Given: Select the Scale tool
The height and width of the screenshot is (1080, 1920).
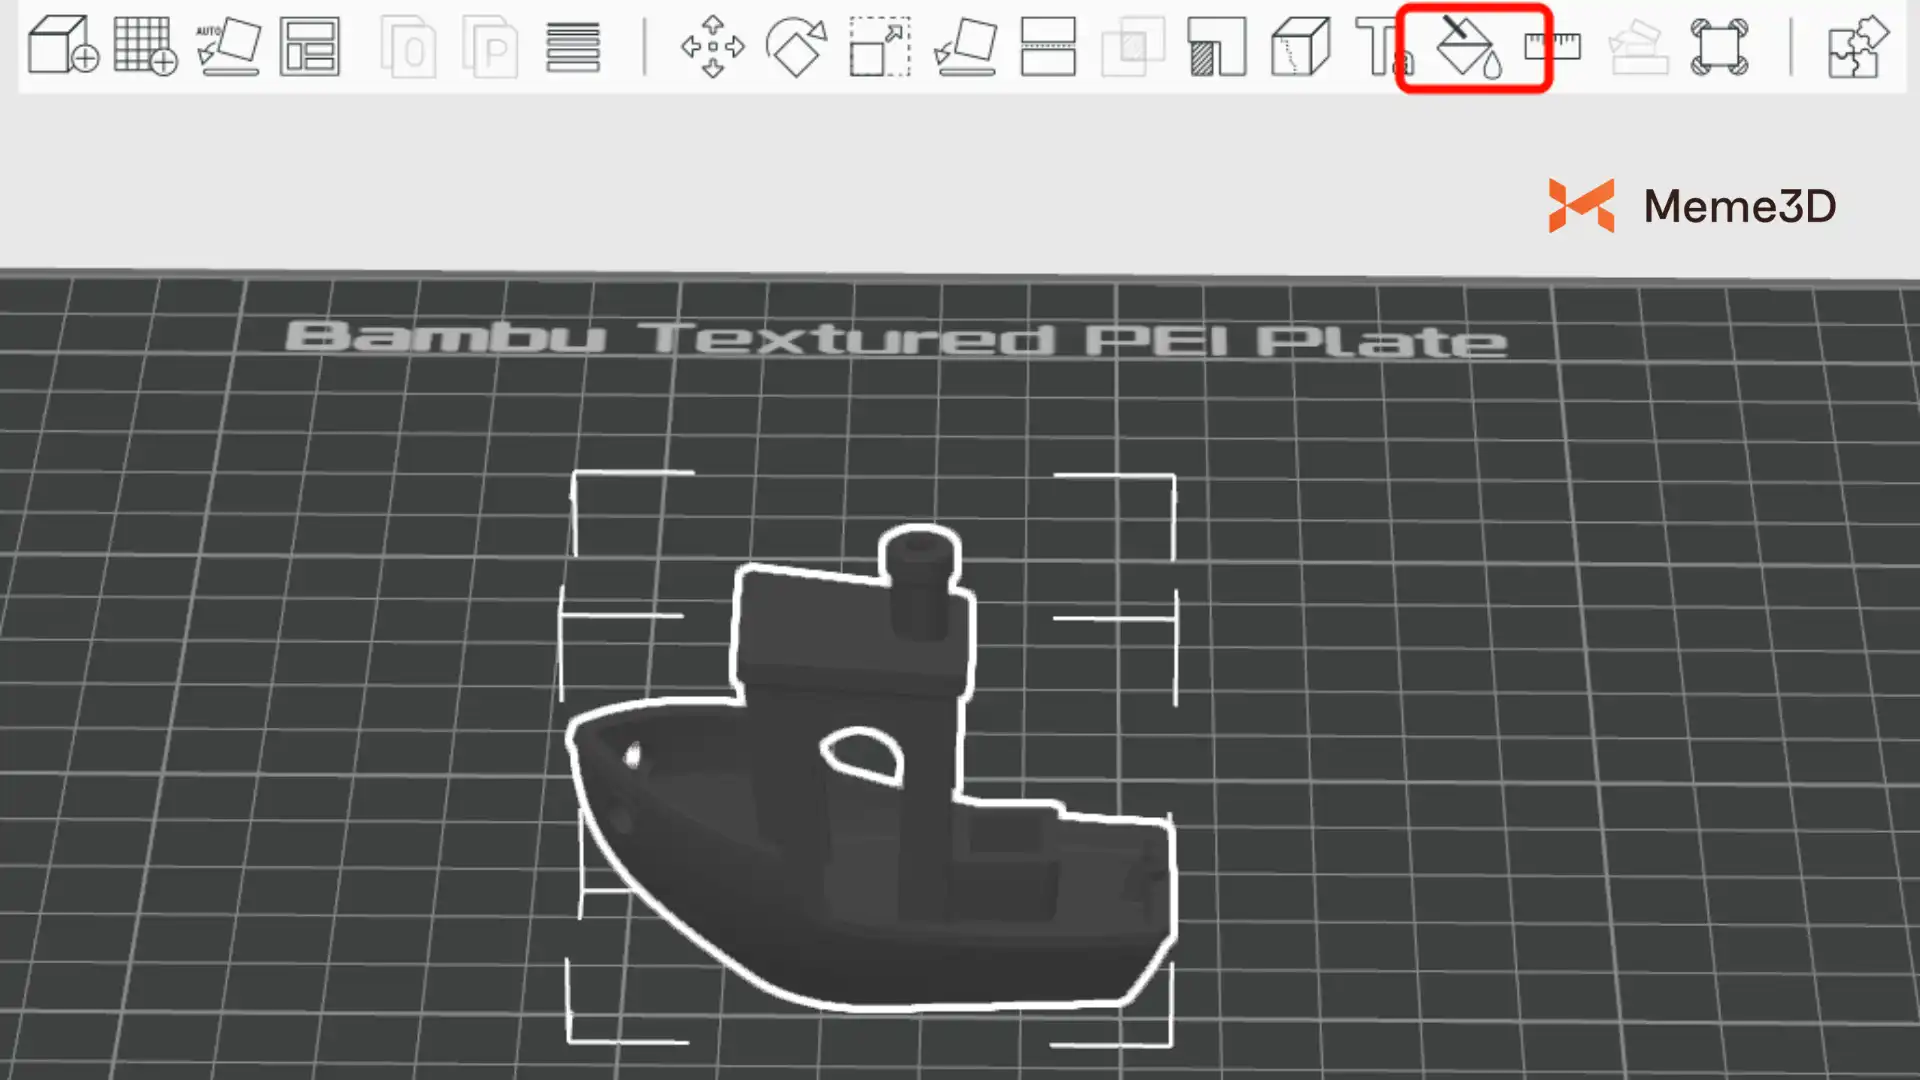Looking at the screenshot, I should pyautogui.click(x=880, y=46).
